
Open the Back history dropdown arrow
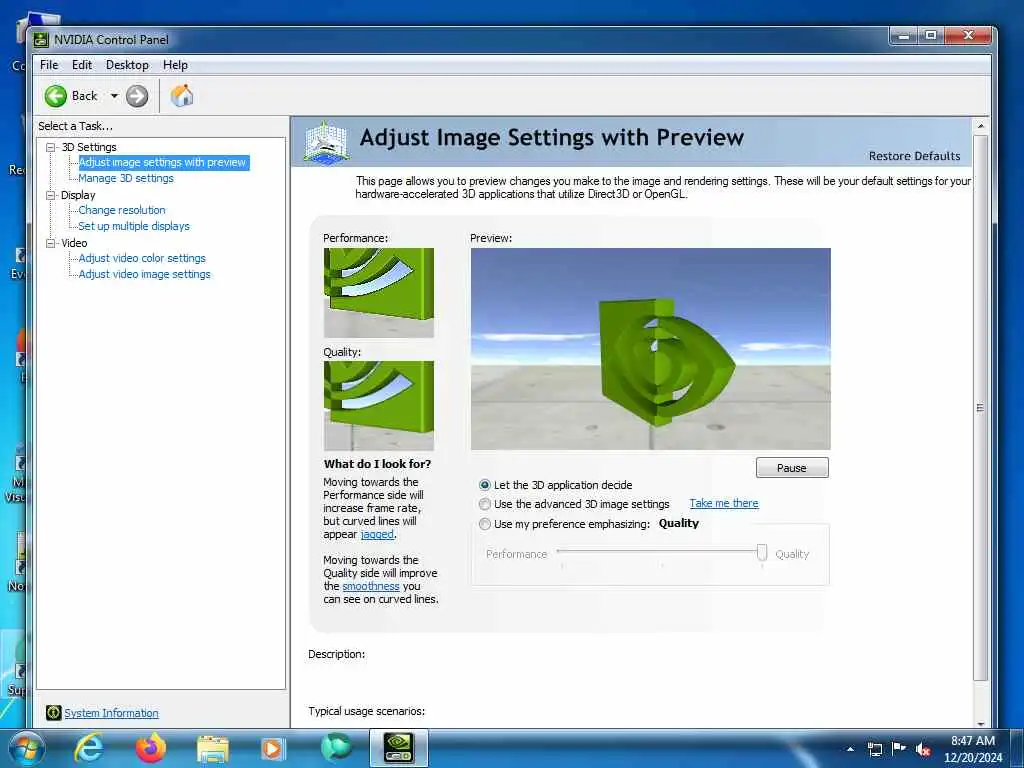(x=114, y=96)
